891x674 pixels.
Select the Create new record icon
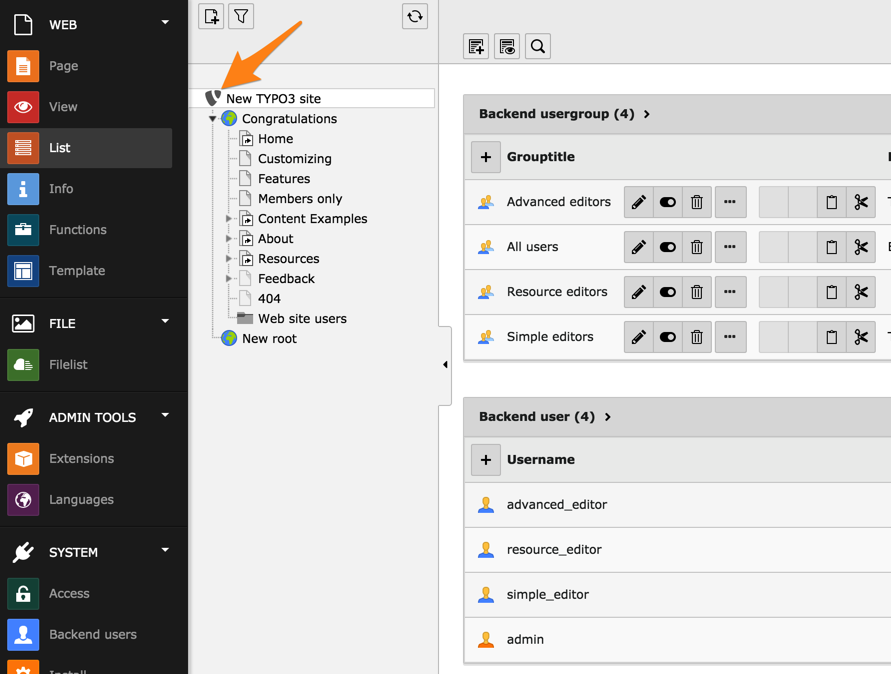(210, 16)
